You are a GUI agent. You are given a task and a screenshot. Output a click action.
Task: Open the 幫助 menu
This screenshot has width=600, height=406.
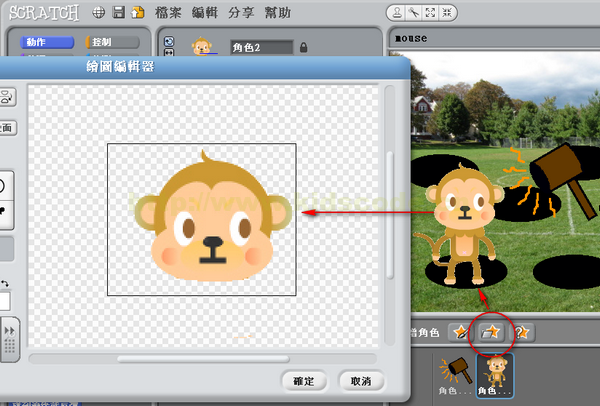point(278,13)
